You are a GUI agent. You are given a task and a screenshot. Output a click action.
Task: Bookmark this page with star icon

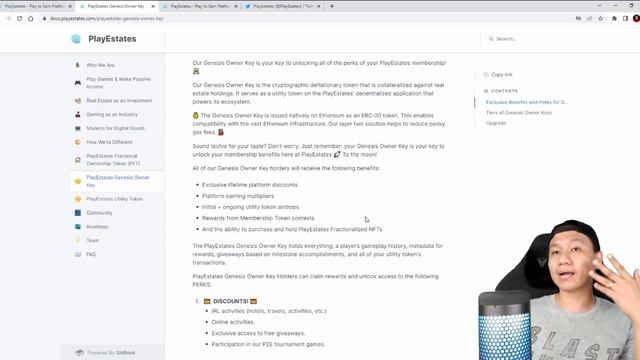tap(600, 18)
